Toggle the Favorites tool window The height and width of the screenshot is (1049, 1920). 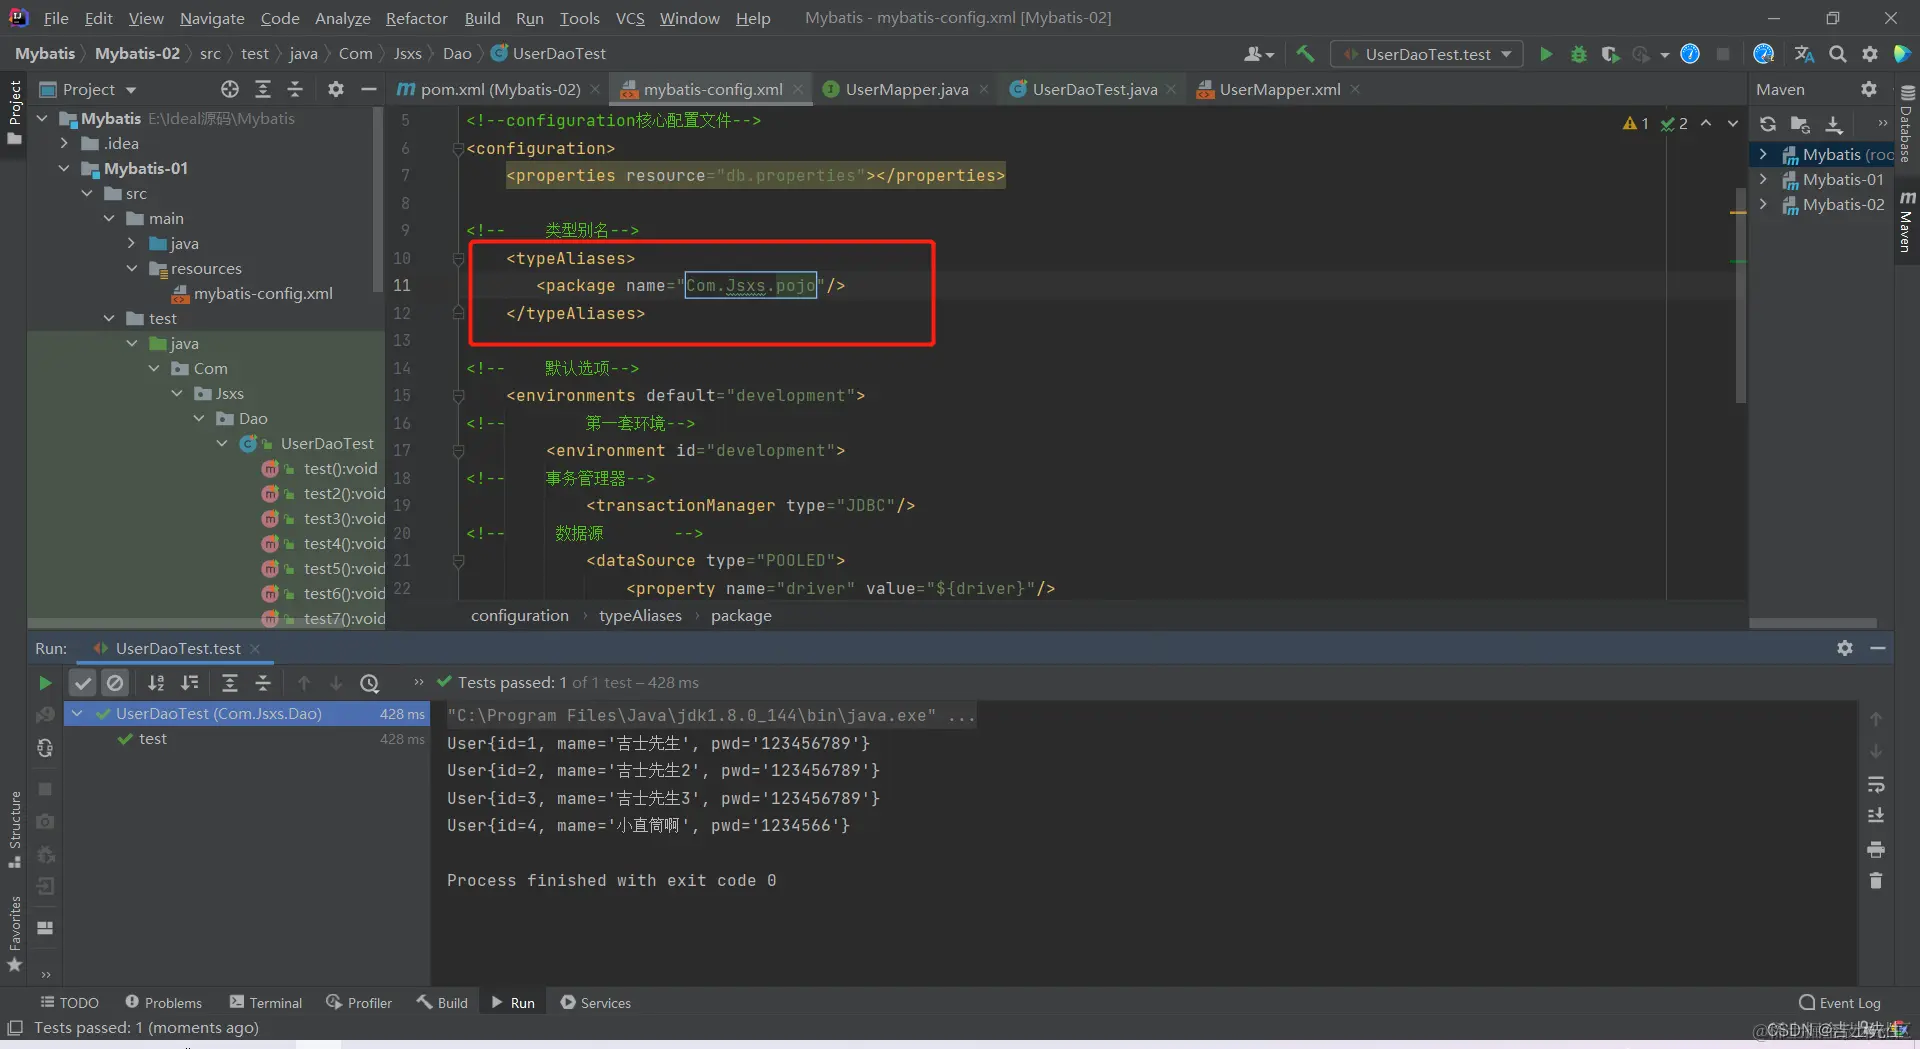[x=14, y=933]
